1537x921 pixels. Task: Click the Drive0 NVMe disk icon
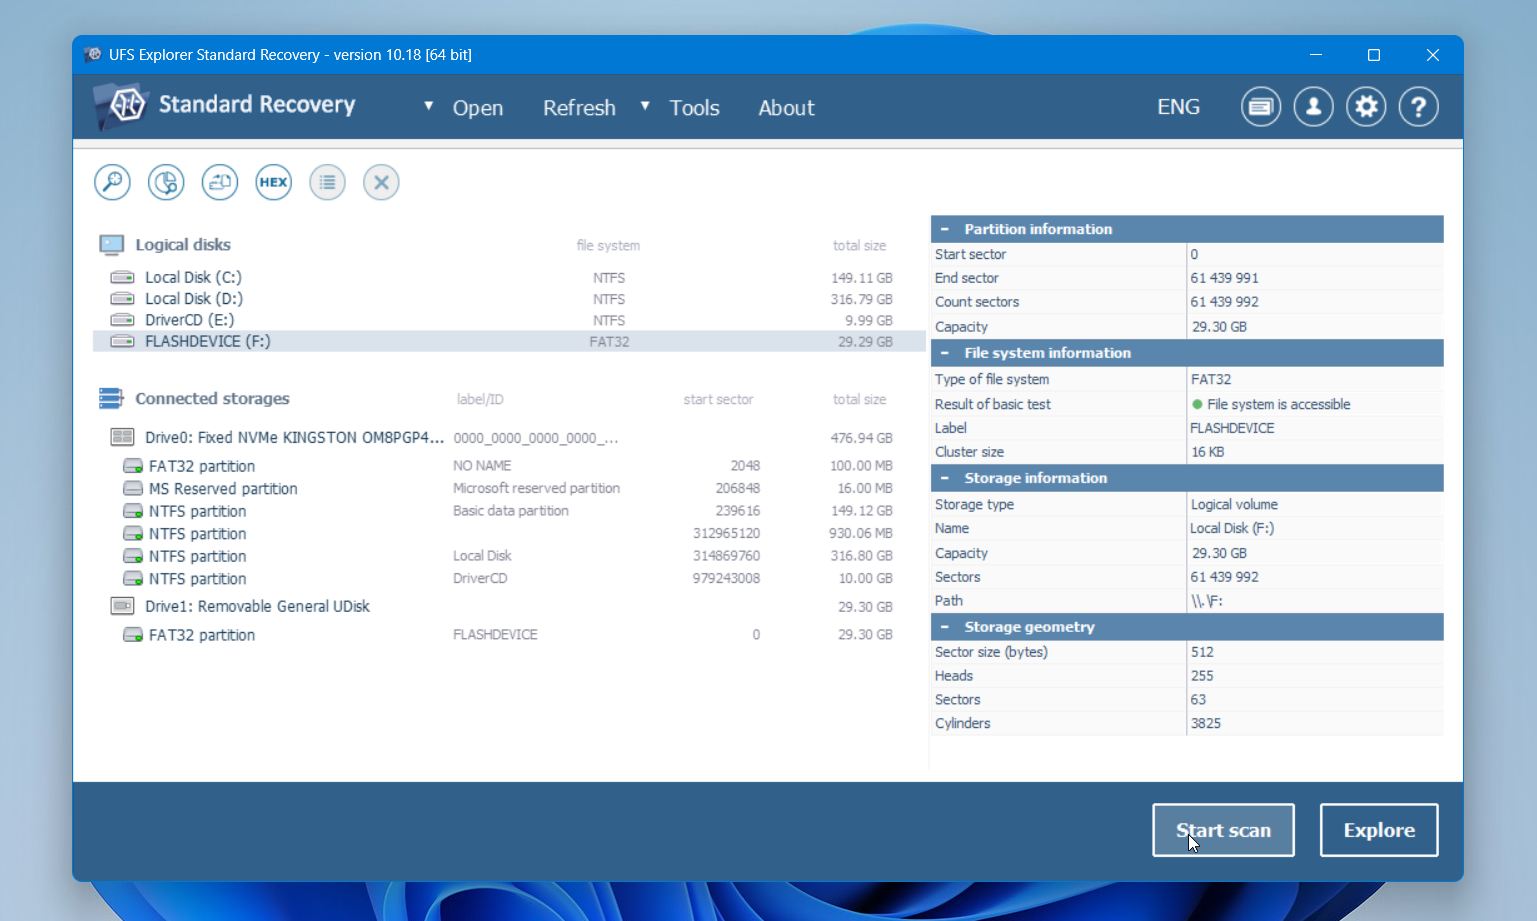pyautogui.click(x=122, y=437)
